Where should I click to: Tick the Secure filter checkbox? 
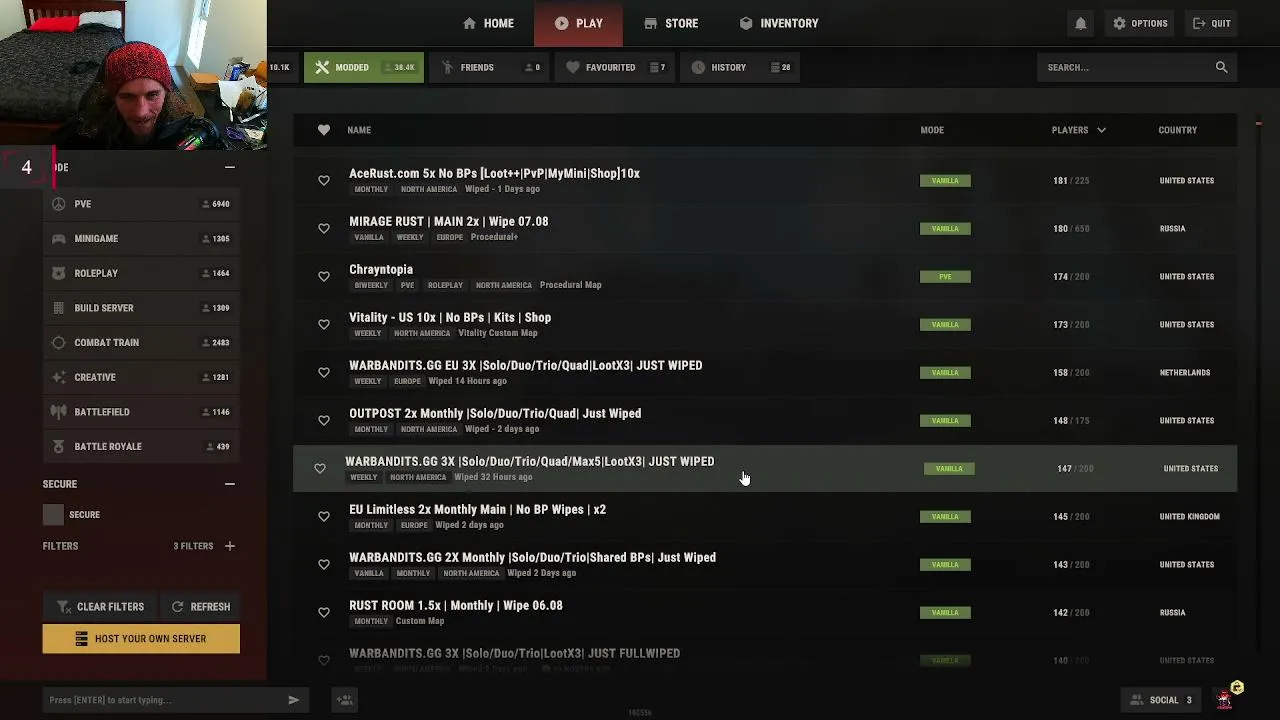tap(53, 515)
